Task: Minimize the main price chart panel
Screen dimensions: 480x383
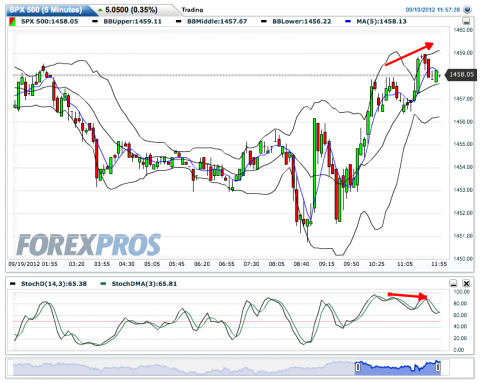Action: 467,22
